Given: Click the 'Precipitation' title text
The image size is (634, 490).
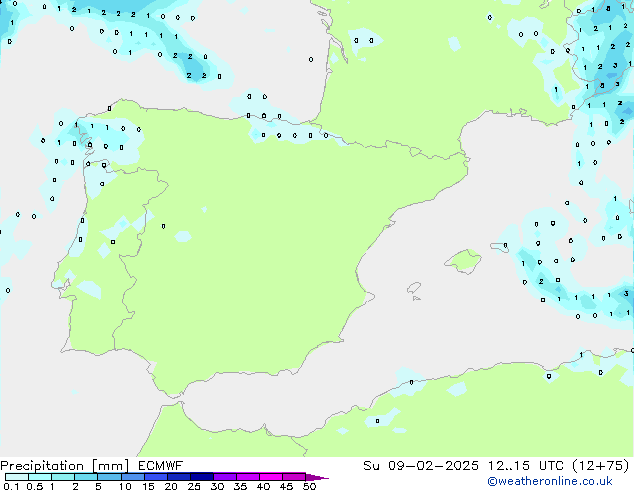Looking at the screenshot, I should (x=42, y=466).
